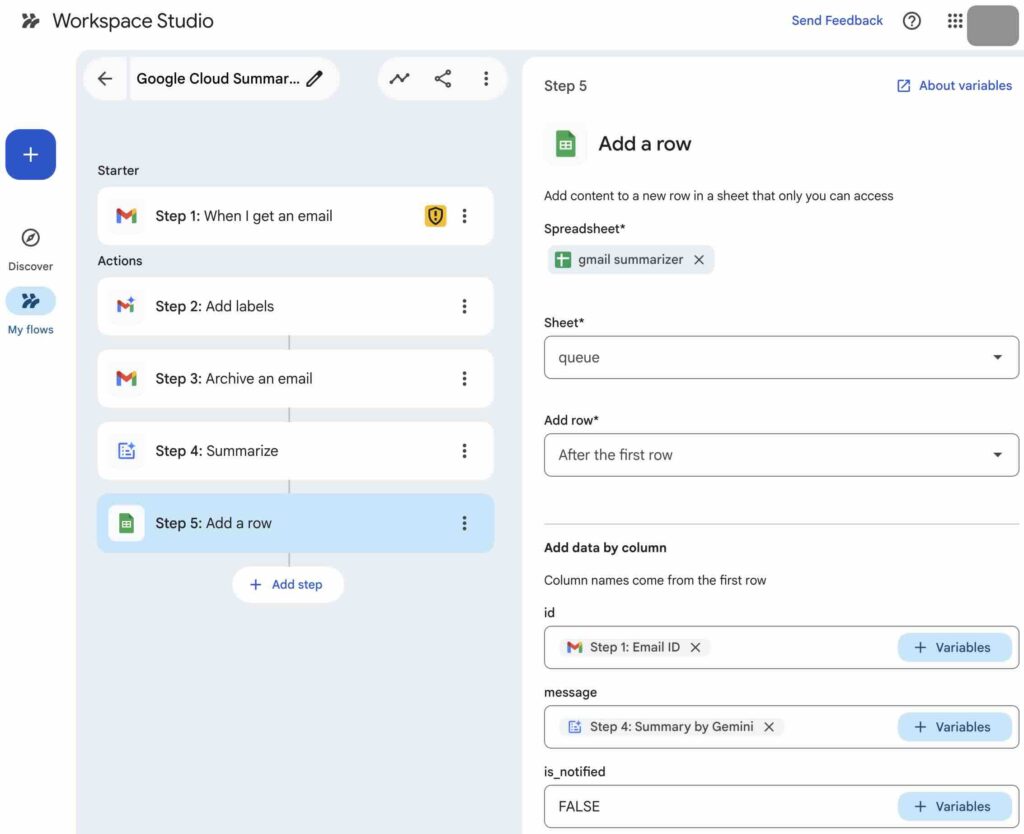
Task: Remove the gmail summarizer spreadsheet chip
Action: pos(699,260)
